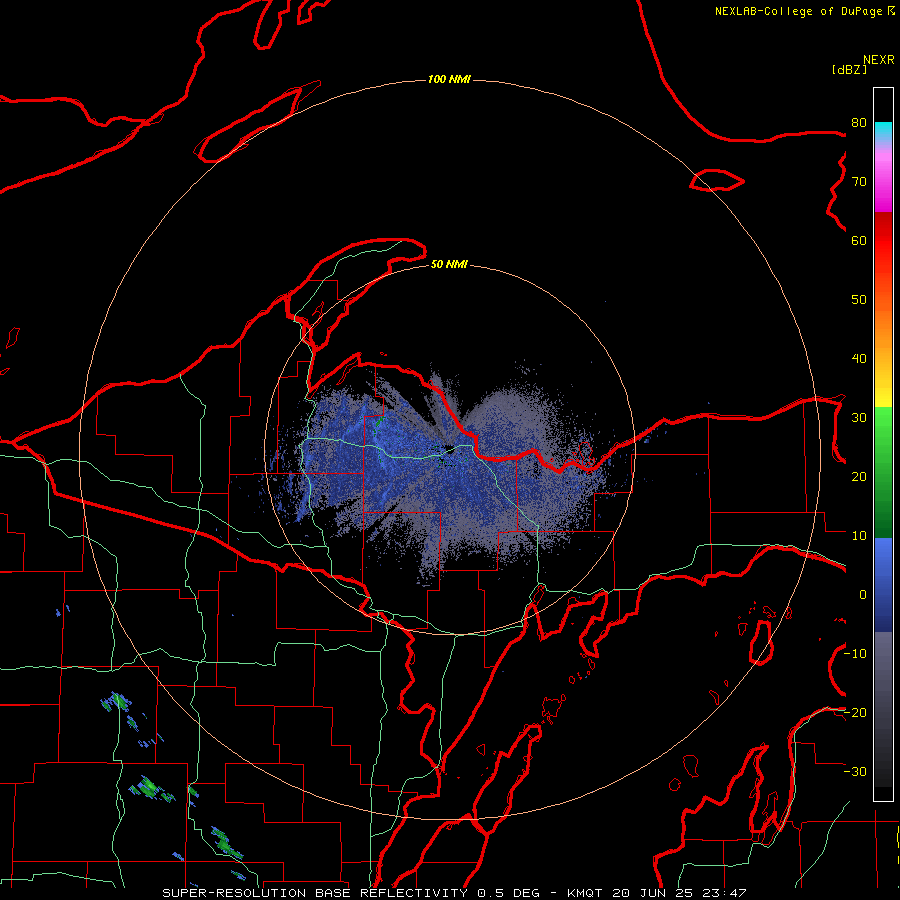Image resolution: width=900 pixels, height=900 pixels.
Task: Click the -10 value on the dBZ scale
Action: (x=855, y=654)
